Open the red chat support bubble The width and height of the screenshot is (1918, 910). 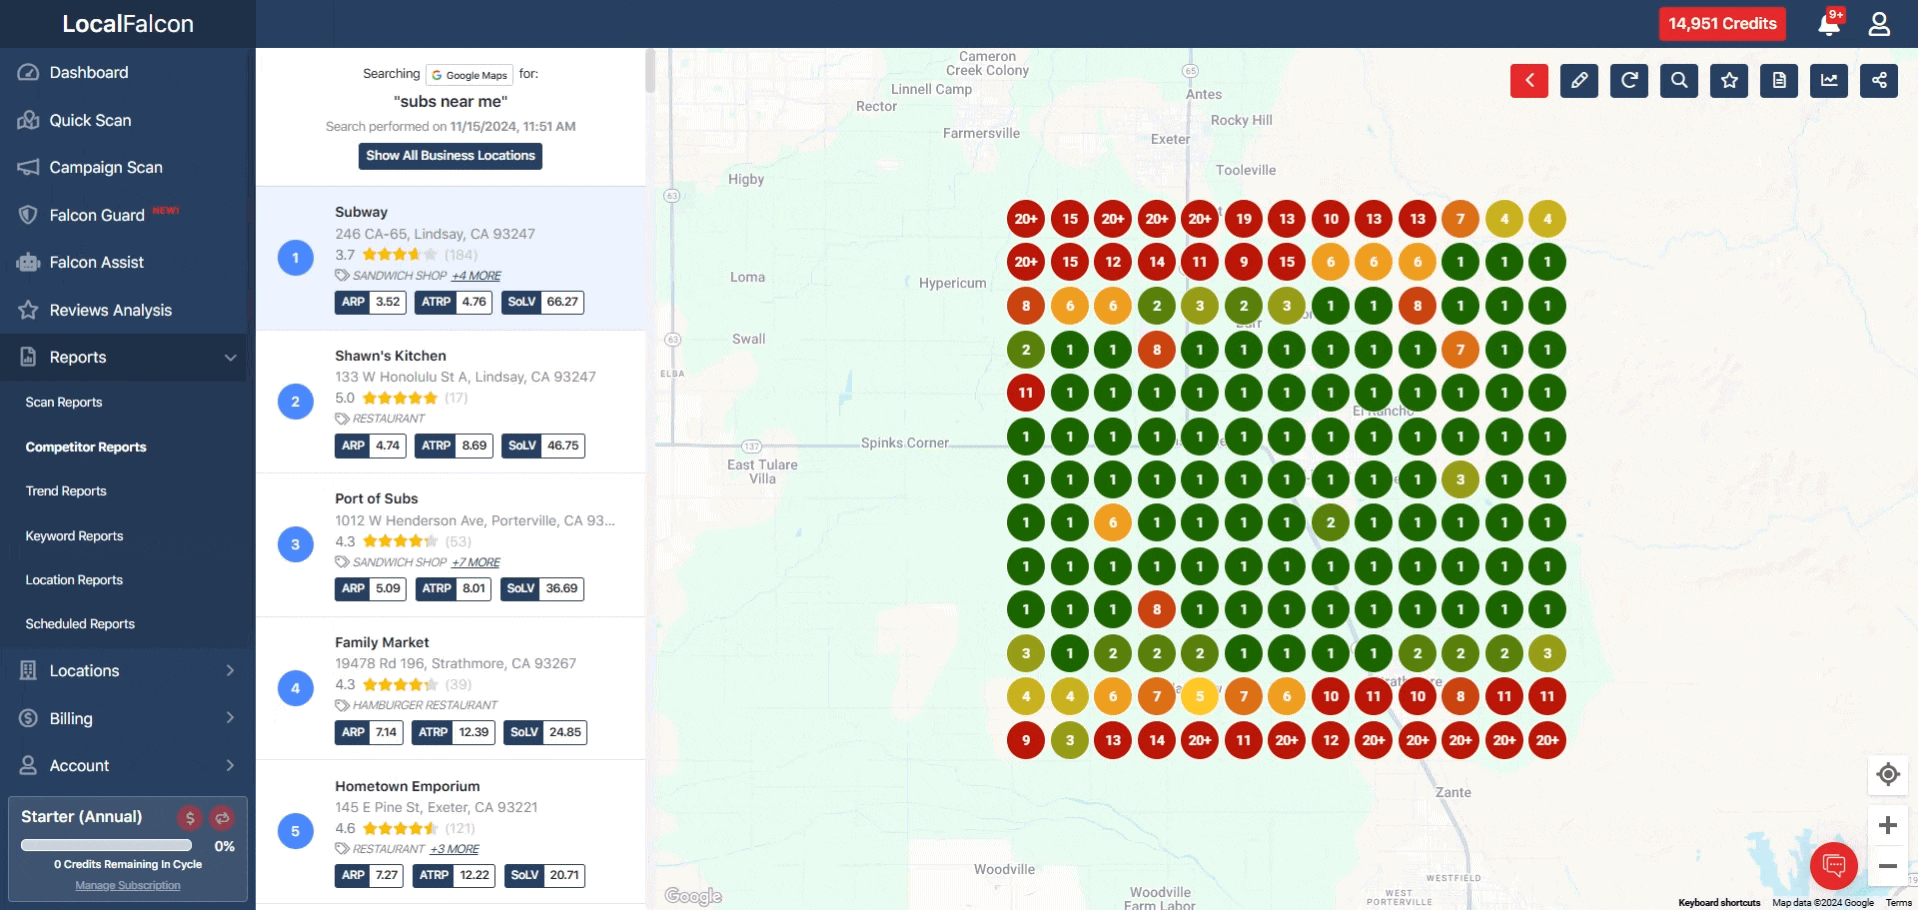pos(1834,865)
